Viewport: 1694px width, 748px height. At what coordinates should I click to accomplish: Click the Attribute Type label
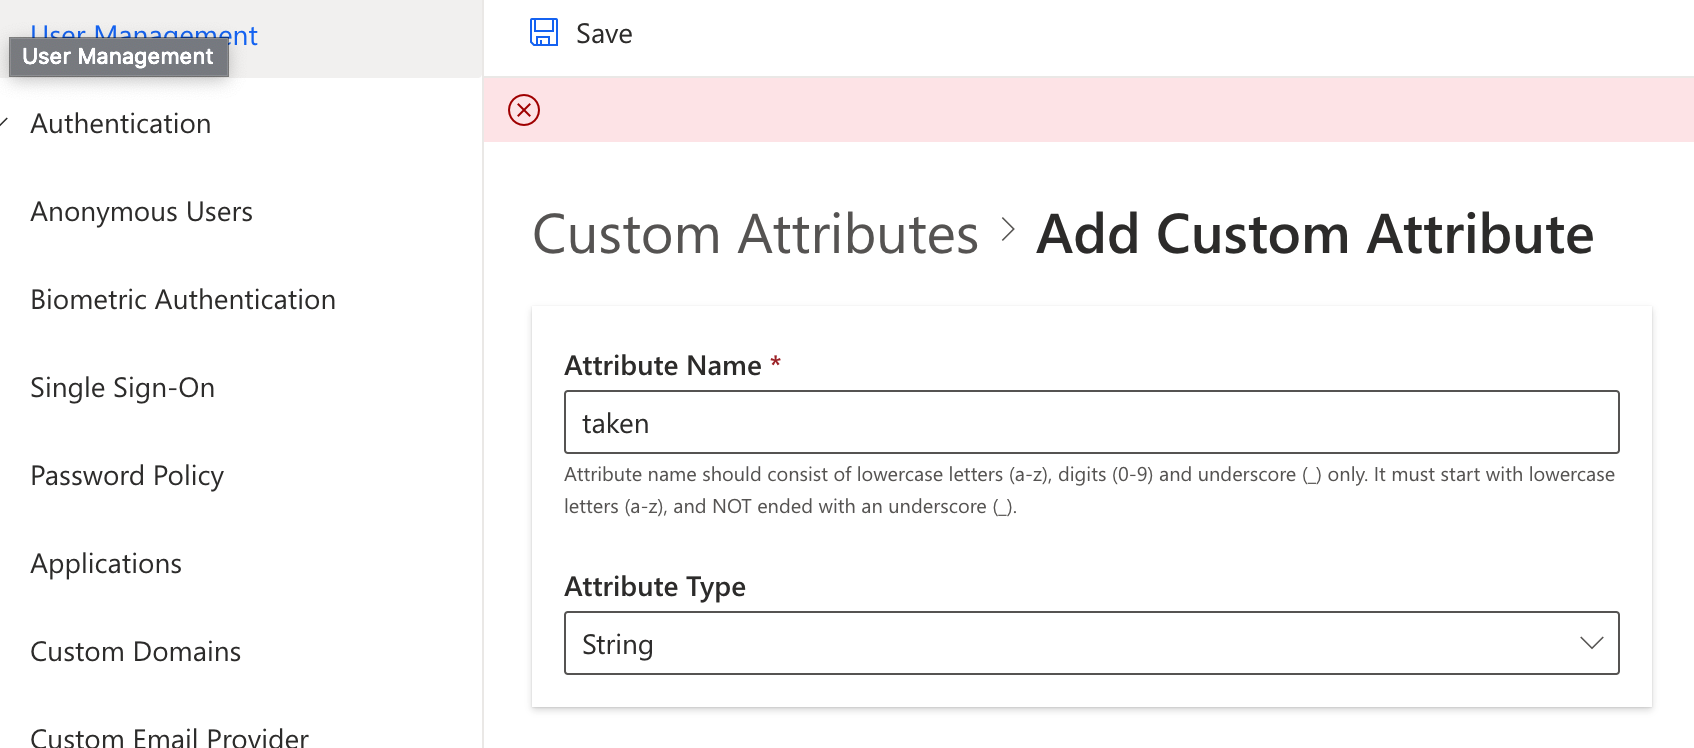point(655,587)
